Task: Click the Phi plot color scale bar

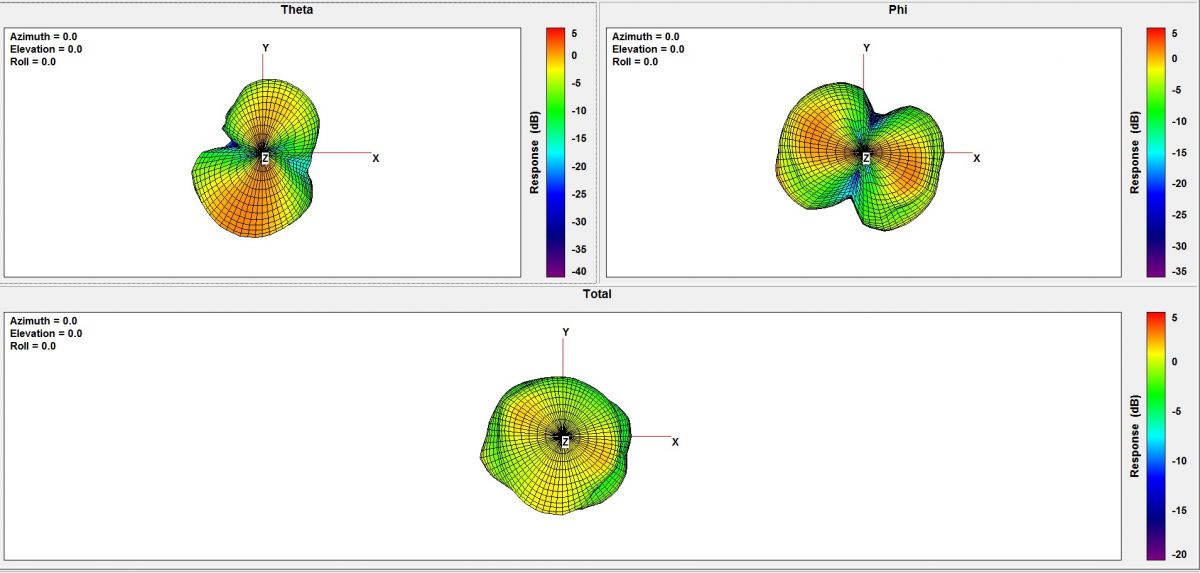Action: pyautogui.click(x=1155, y=151)
